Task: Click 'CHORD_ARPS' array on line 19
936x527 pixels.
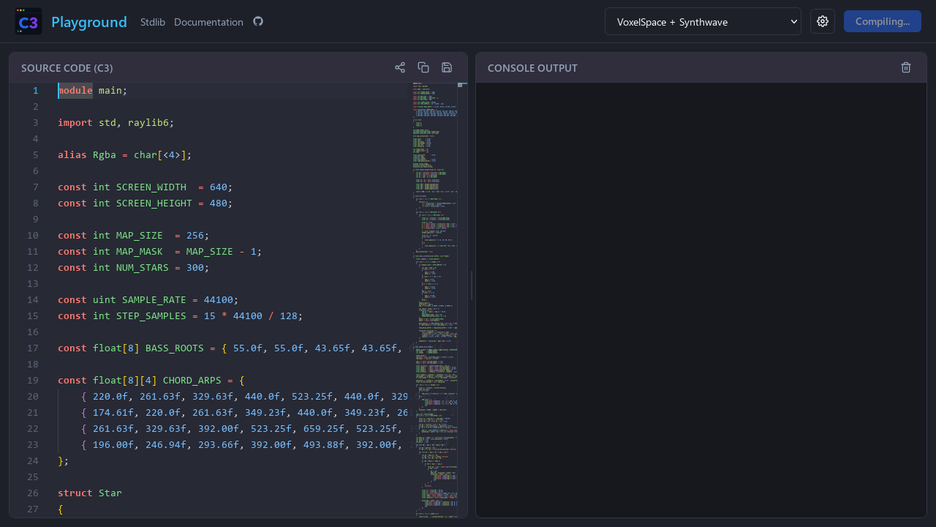Action: tap(192, 381)
